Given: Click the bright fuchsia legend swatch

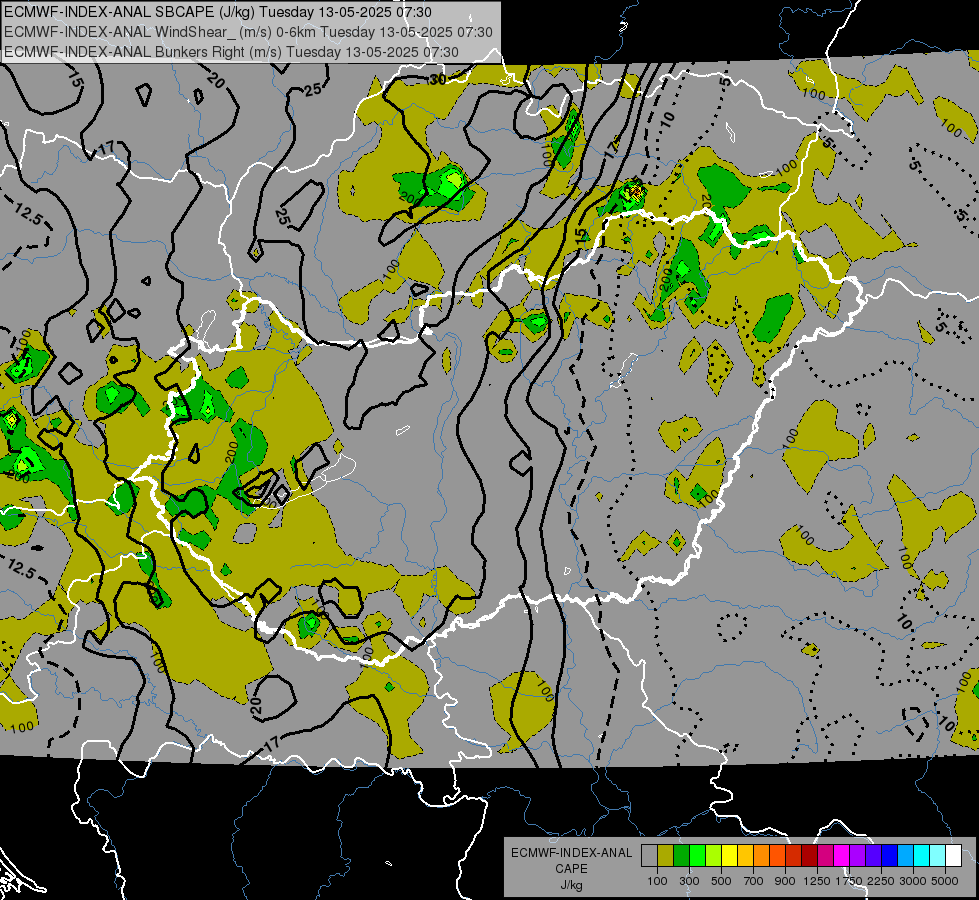Looking at the screenshot, I should (842, 856).
